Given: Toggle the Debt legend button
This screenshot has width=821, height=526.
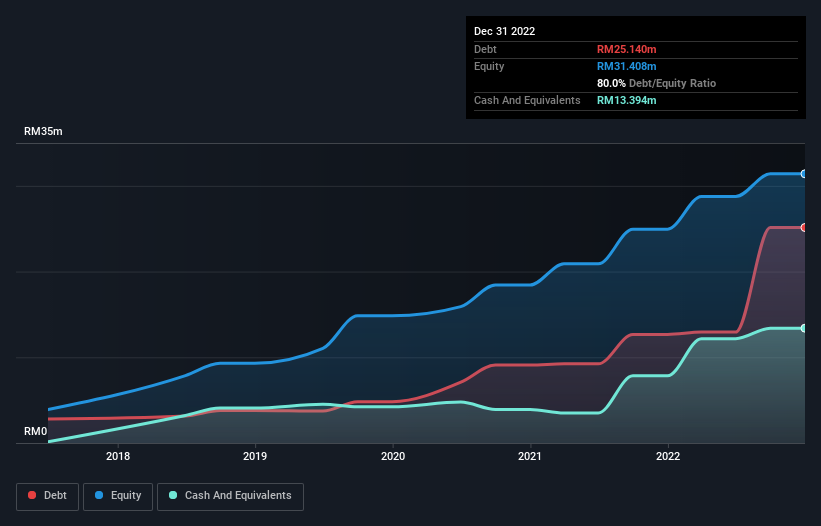Looking at the screenshot, I should coord(47,496).
